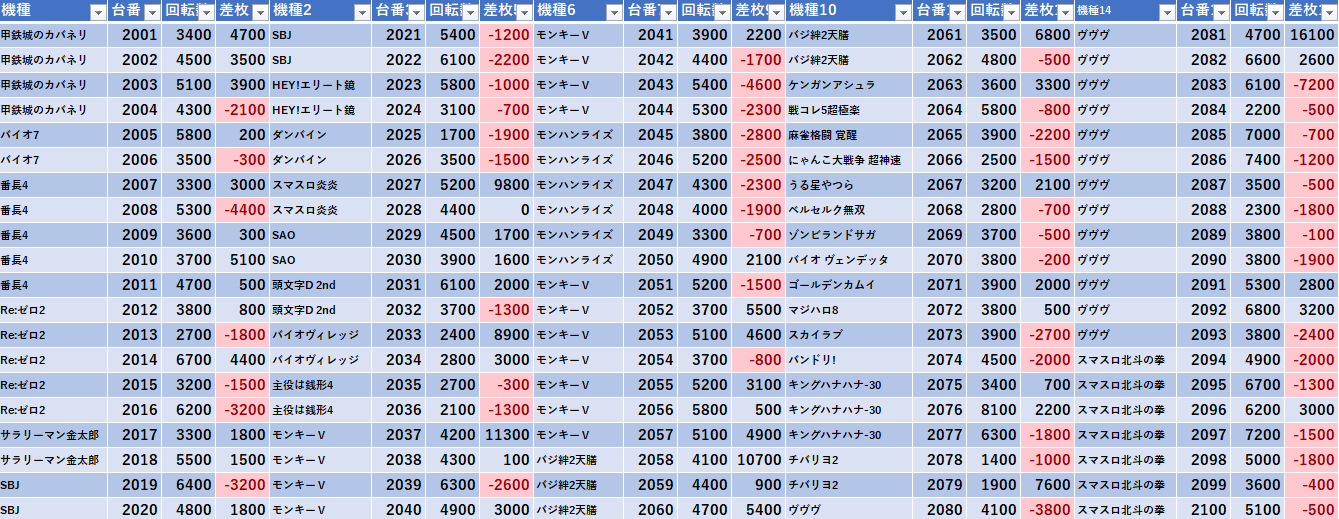Select the 戦コレ5超極楽 machine name cell
This screenshot has width=1339, height=519.
point(849,110)
